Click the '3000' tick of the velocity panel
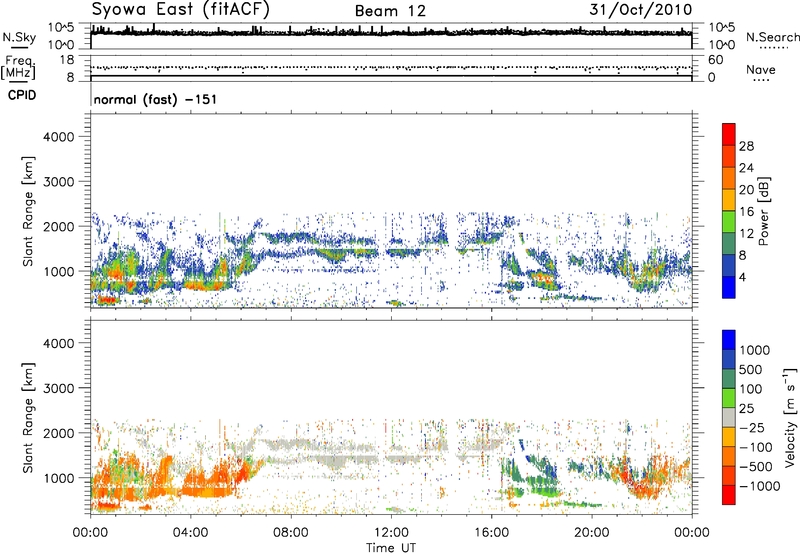Viewport: 800px width, 554px height. click(59, 388)
